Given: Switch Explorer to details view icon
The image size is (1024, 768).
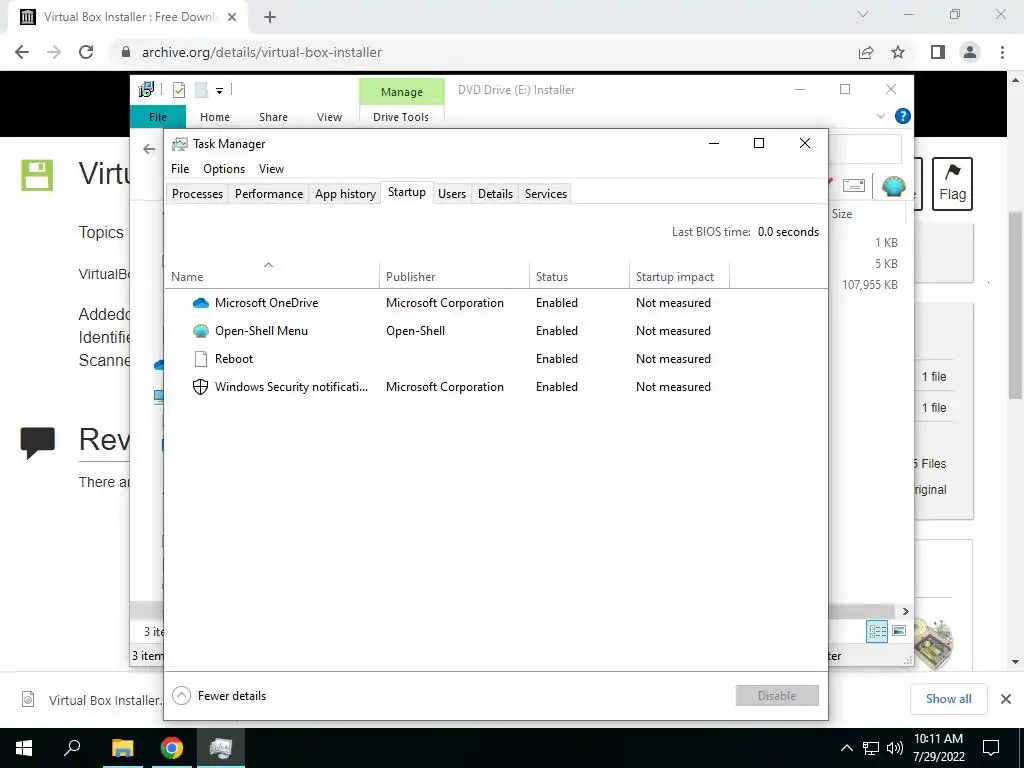Looking at the screenshot, I should pyautogui.click(x=877, y=631).
